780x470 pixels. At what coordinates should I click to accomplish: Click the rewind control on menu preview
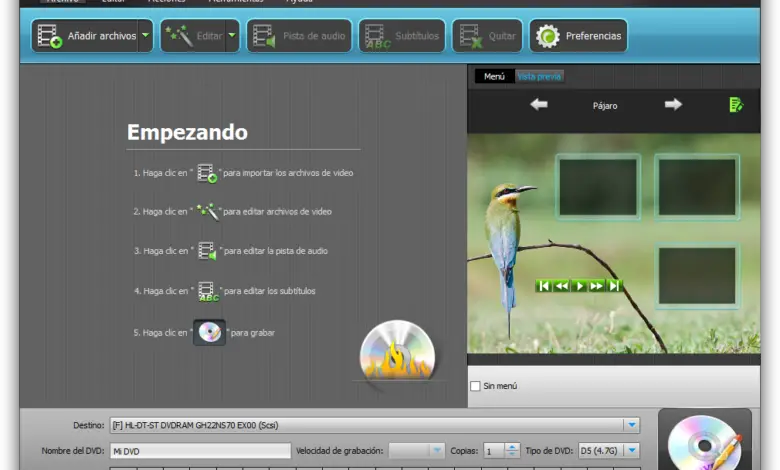562,286
